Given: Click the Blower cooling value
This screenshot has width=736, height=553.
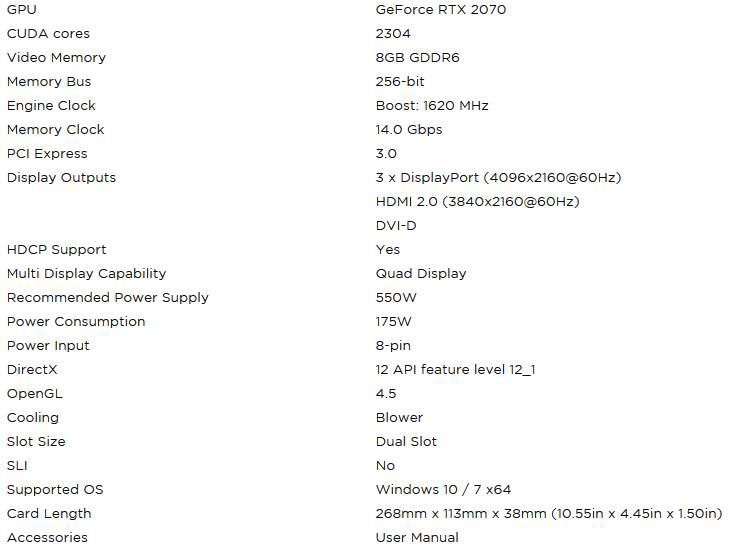Looking at the screenshot, I should click(399, 418).
